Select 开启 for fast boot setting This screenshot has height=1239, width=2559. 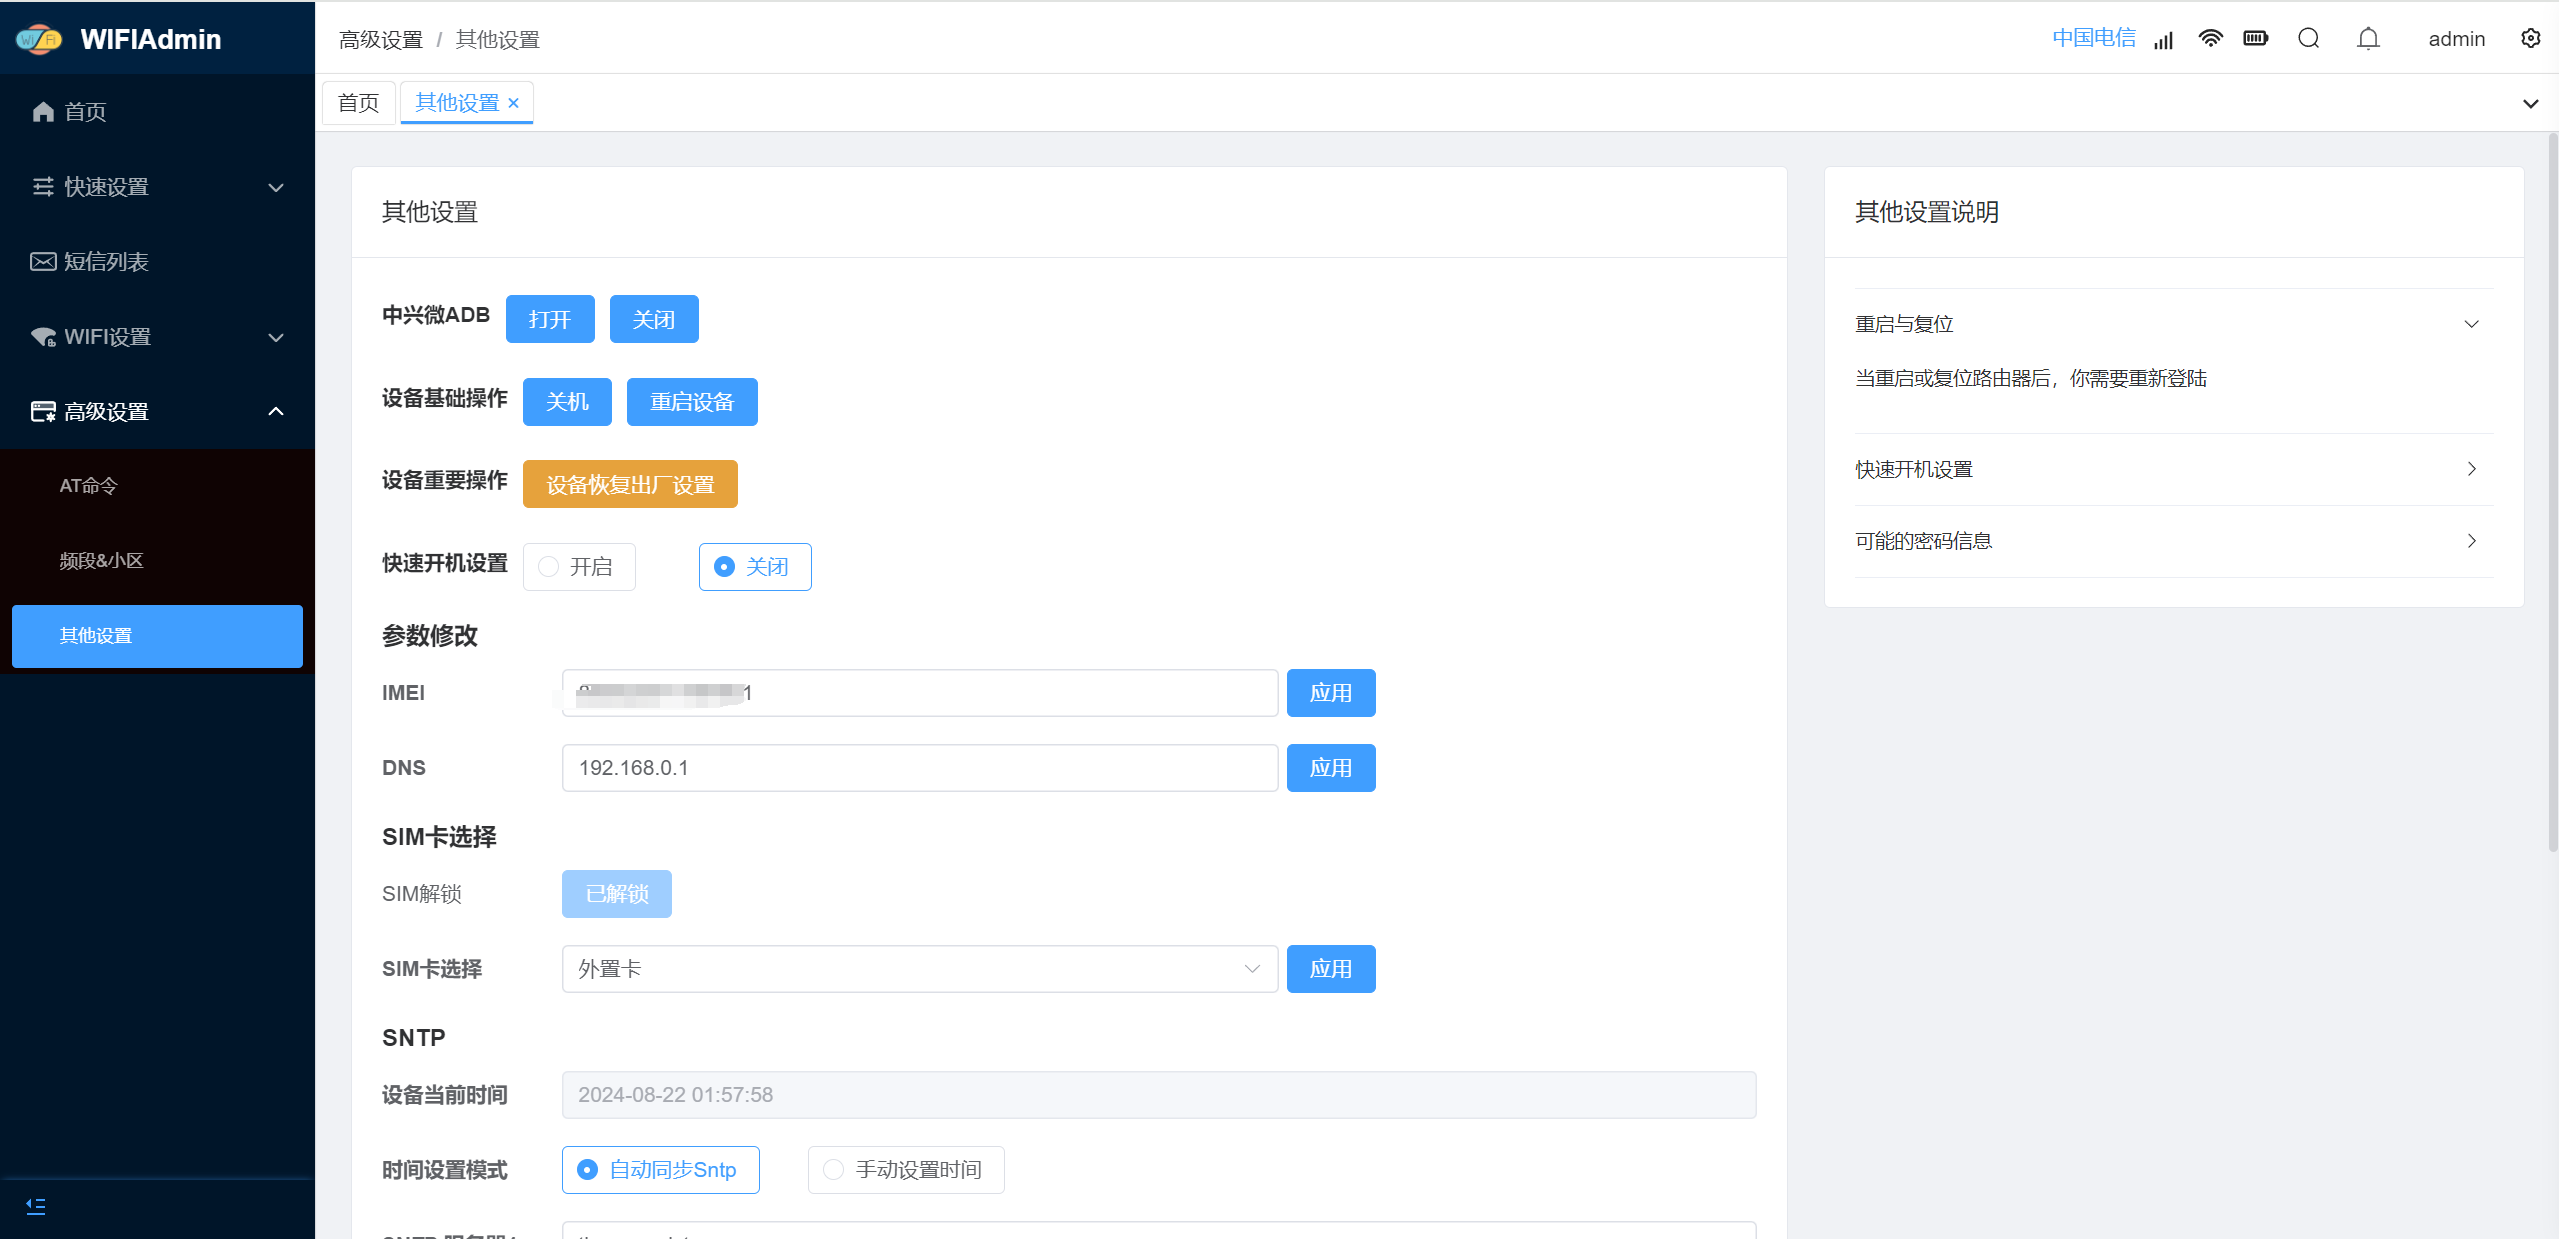579,567
